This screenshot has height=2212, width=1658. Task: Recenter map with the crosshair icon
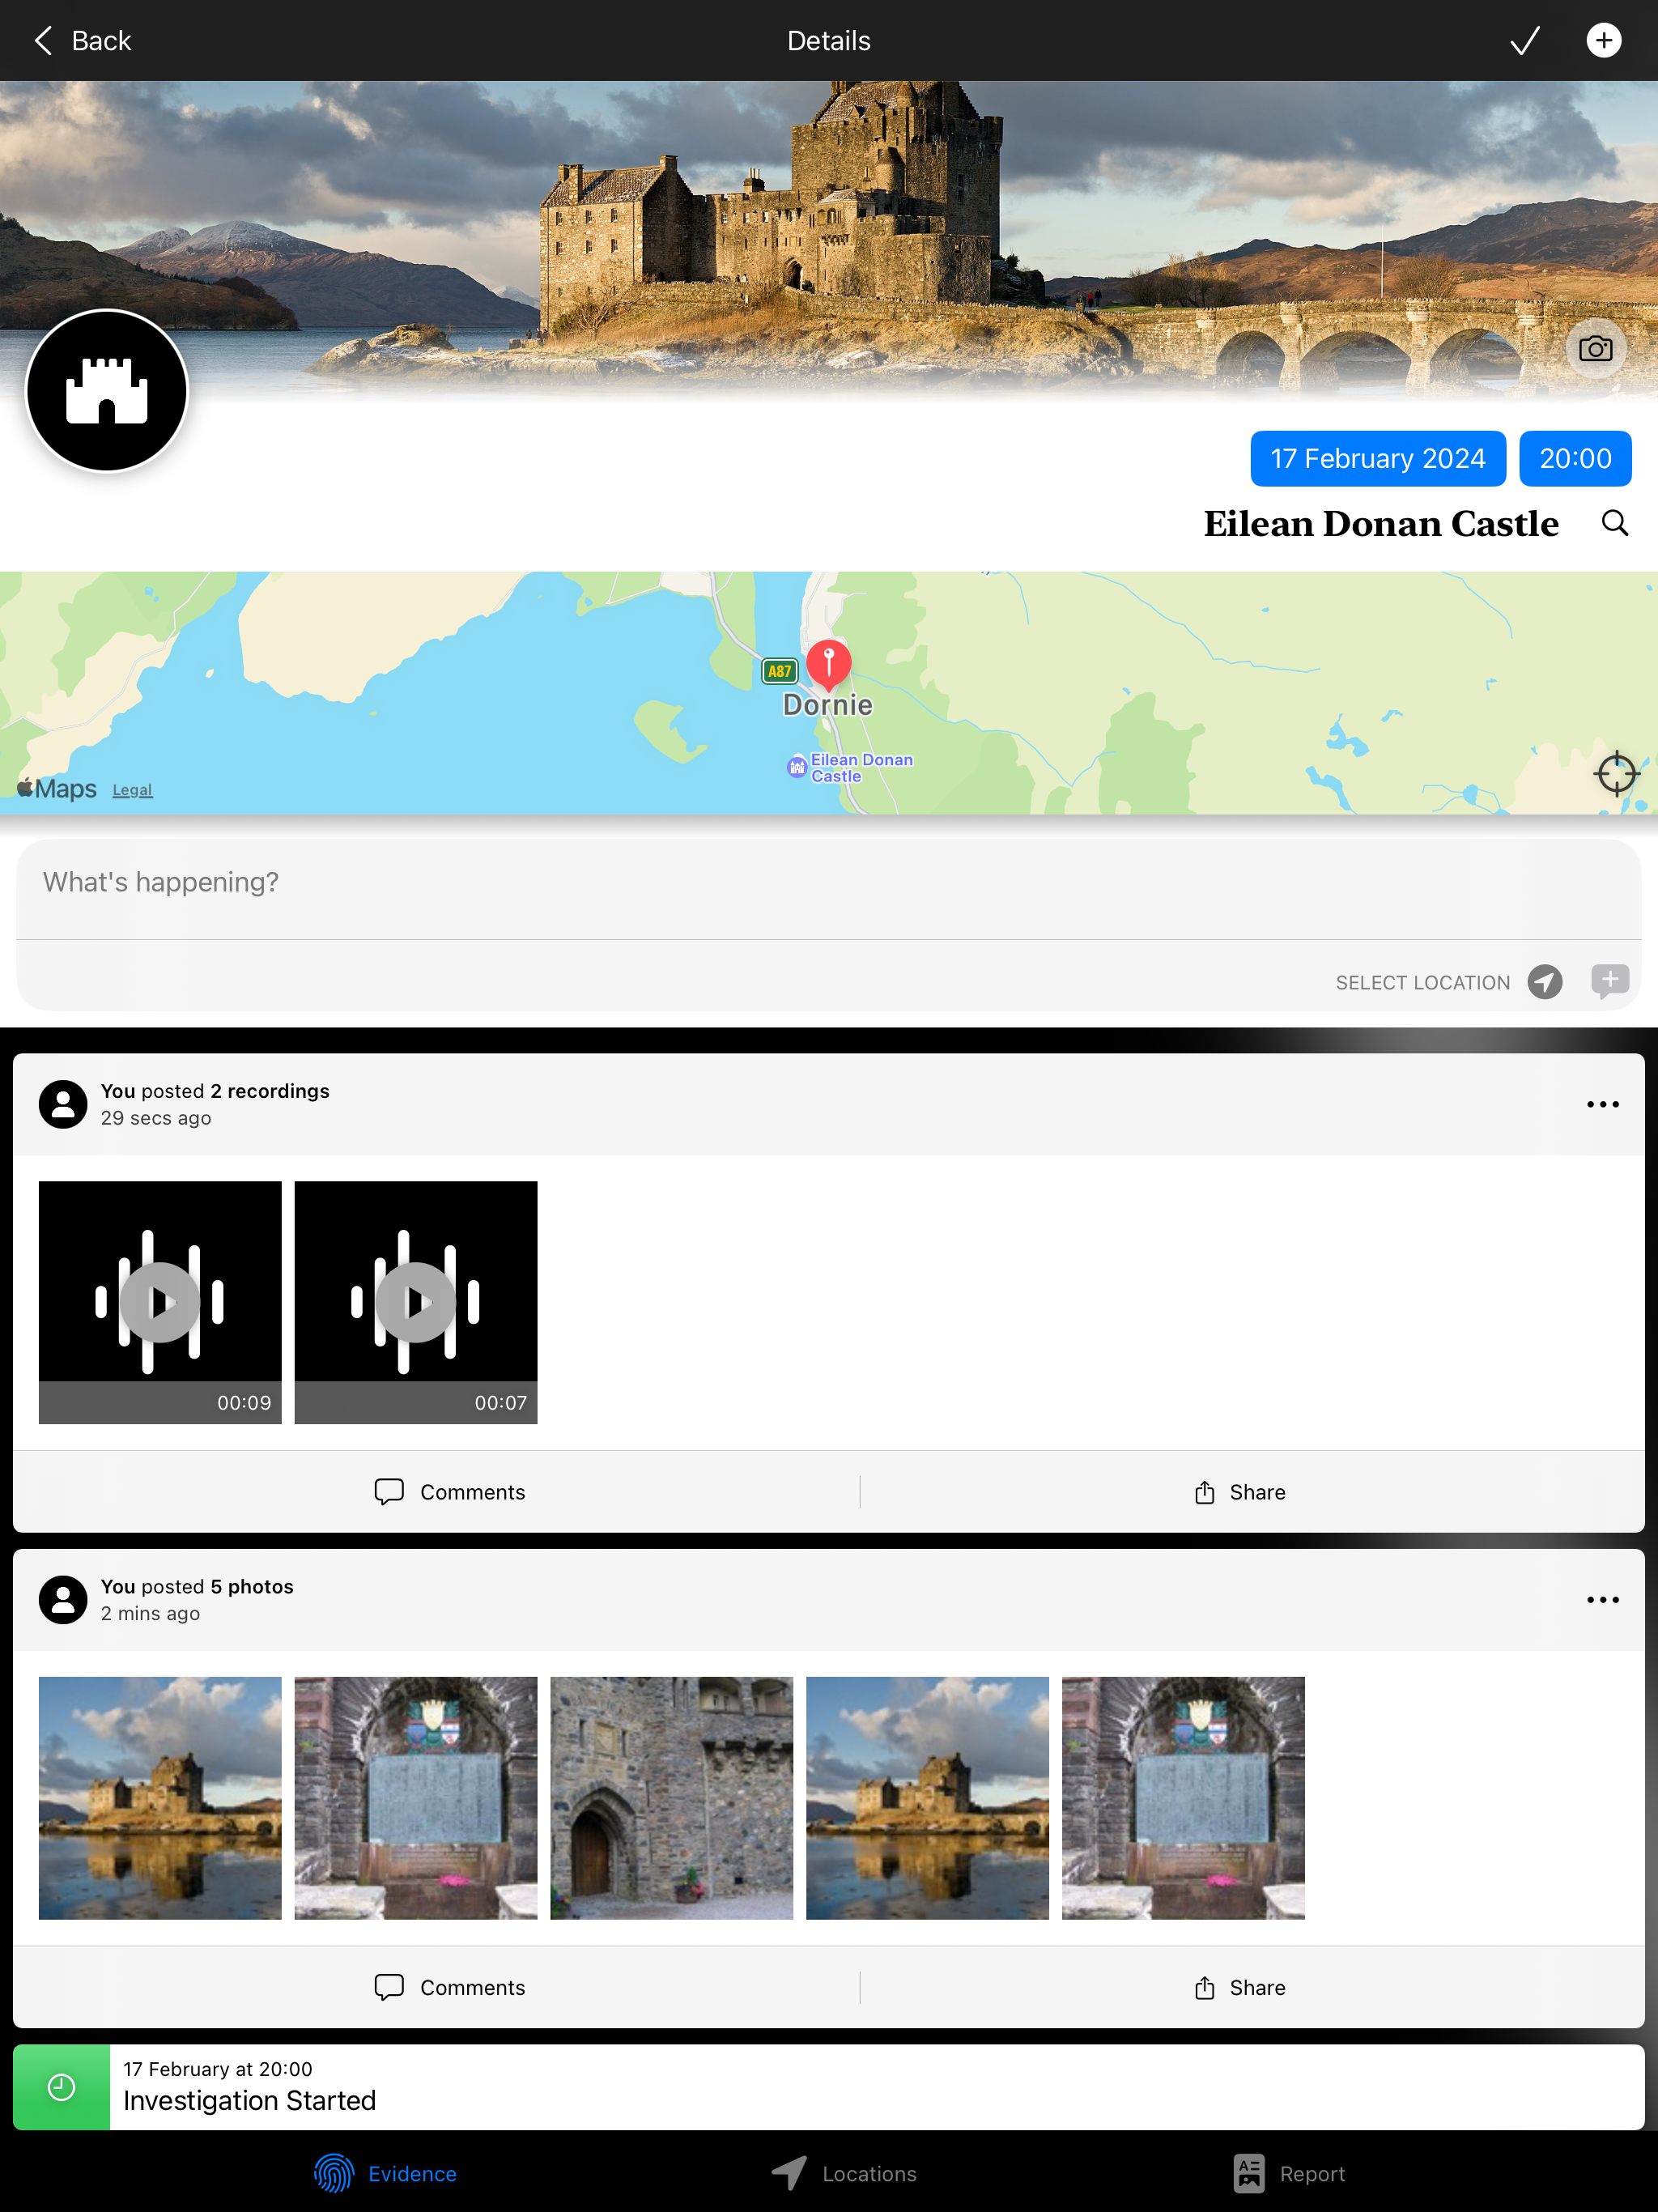coord(1615,773)
